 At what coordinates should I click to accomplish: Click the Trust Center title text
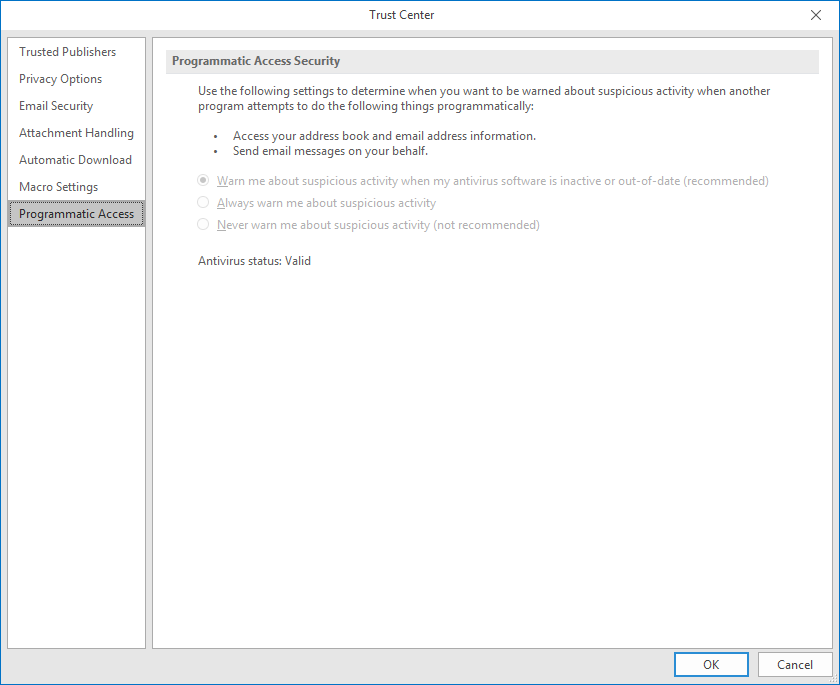(x=402, y=15)
